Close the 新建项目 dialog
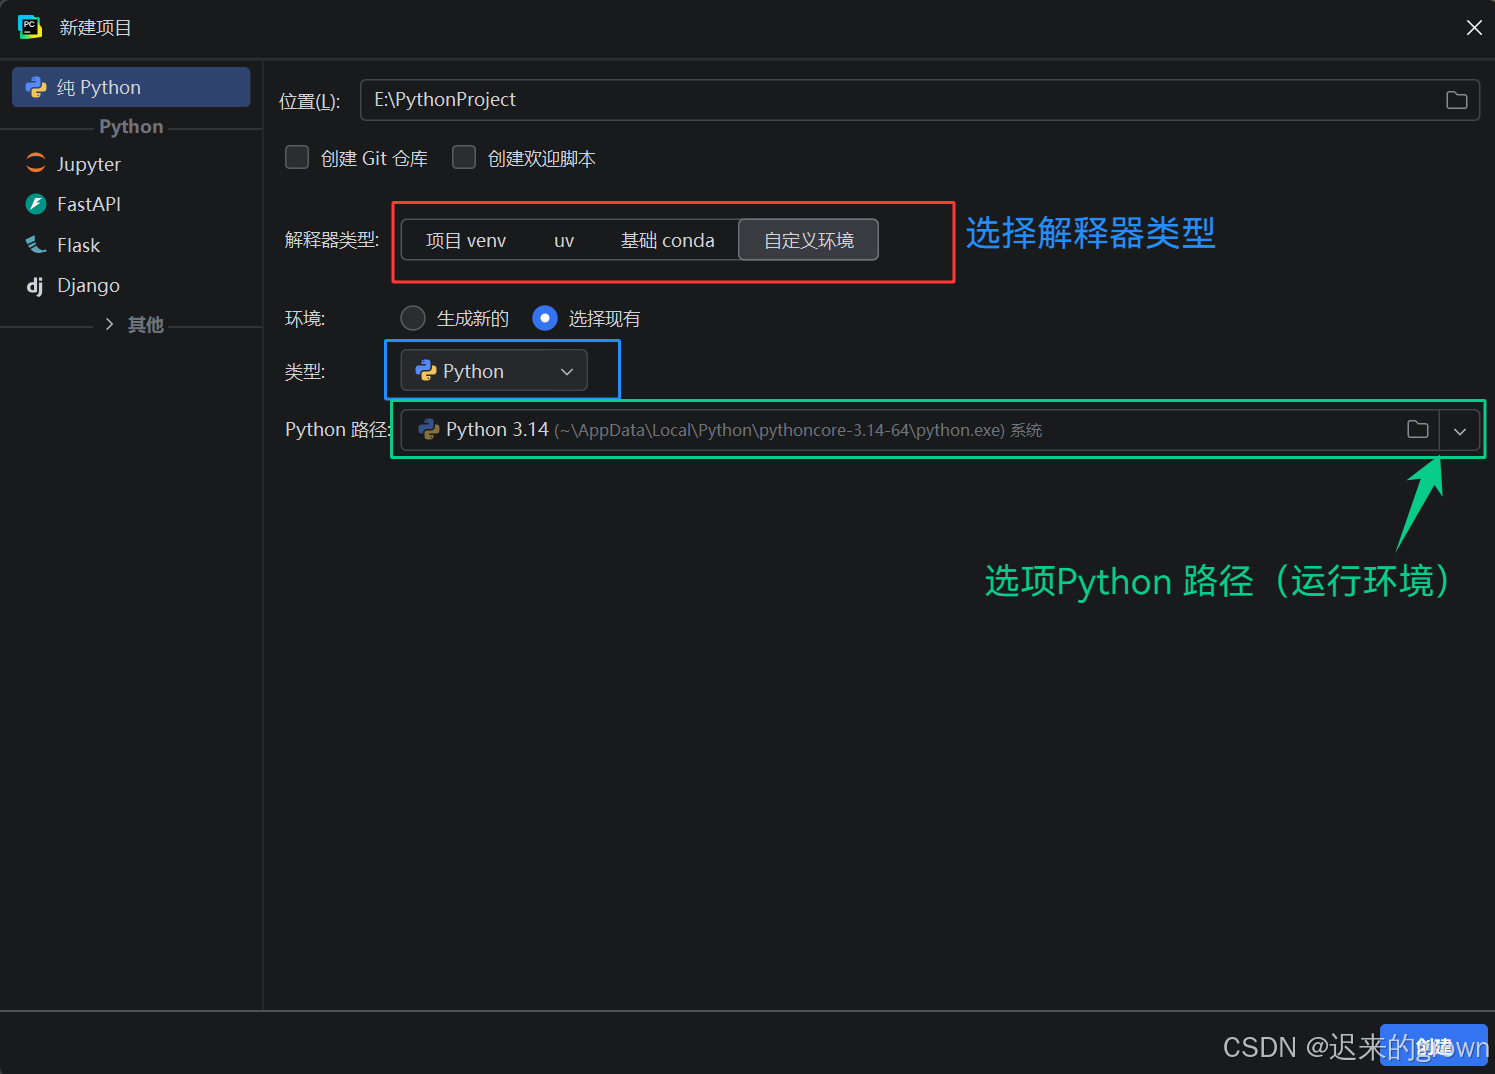The image size is (1495, 1074). point(1474,28)
